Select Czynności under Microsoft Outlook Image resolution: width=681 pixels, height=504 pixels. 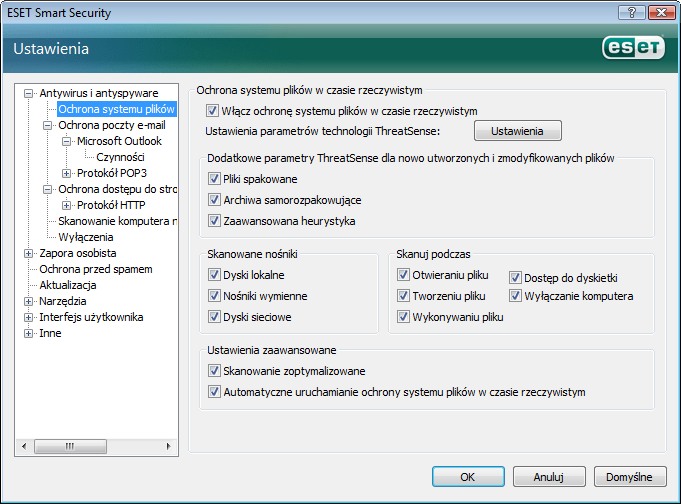click(x=120, y=157)
